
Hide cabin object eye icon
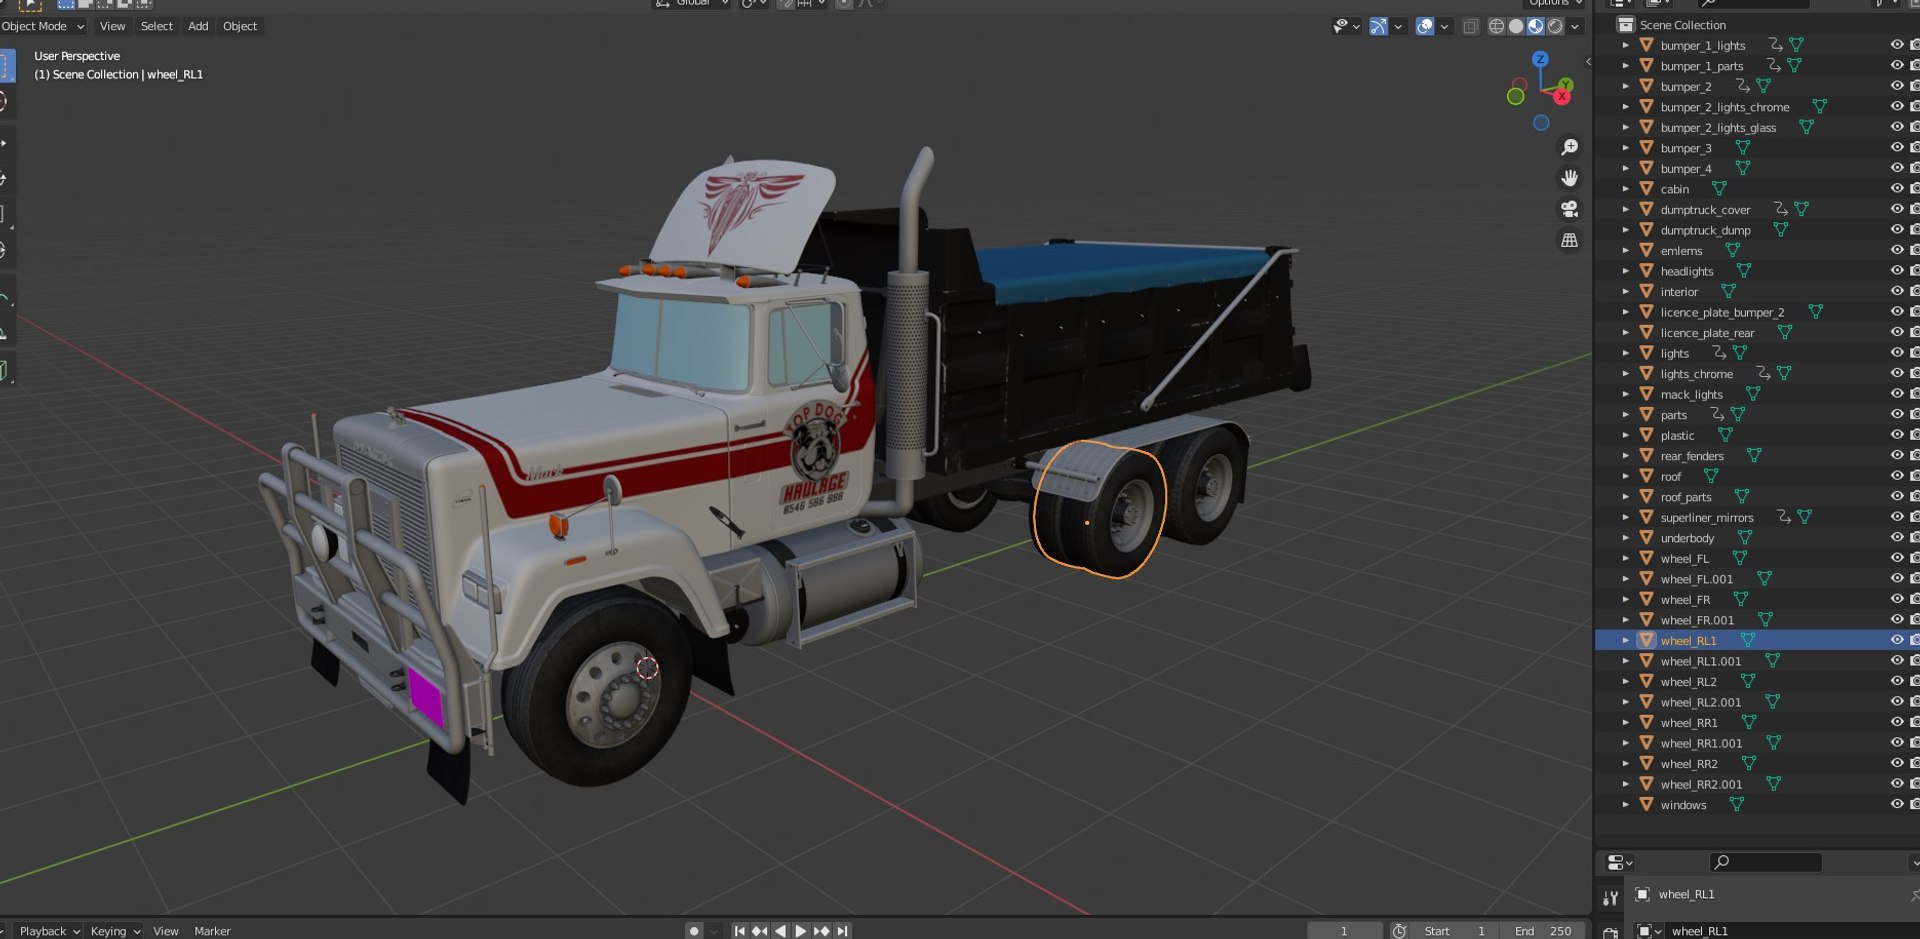1897,189
